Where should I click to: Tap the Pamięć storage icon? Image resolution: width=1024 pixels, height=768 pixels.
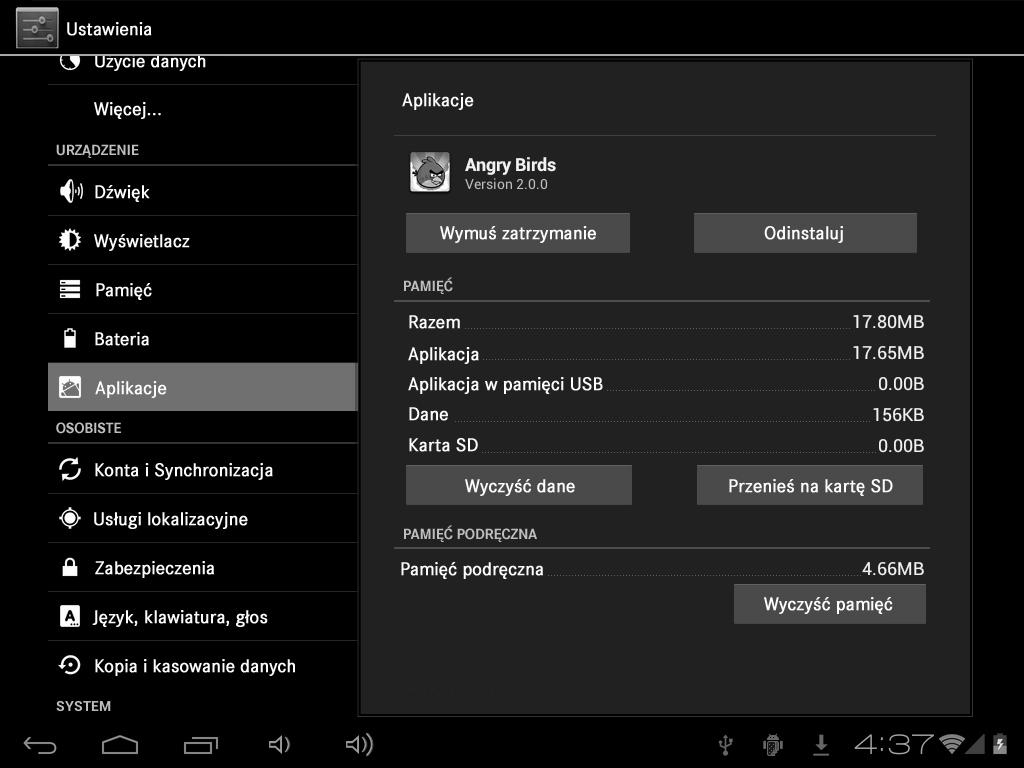coord(70,289)
